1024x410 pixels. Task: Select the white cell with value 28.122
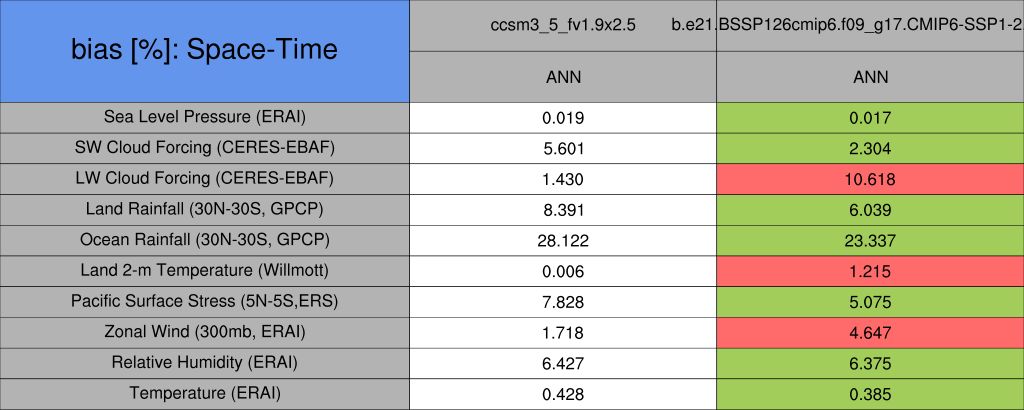coord(563,240)
